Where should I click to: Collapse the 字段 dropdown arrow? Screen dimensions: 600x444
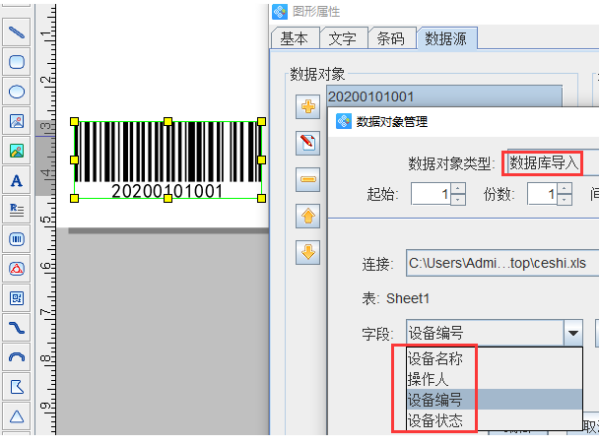[x=573, y=333]
